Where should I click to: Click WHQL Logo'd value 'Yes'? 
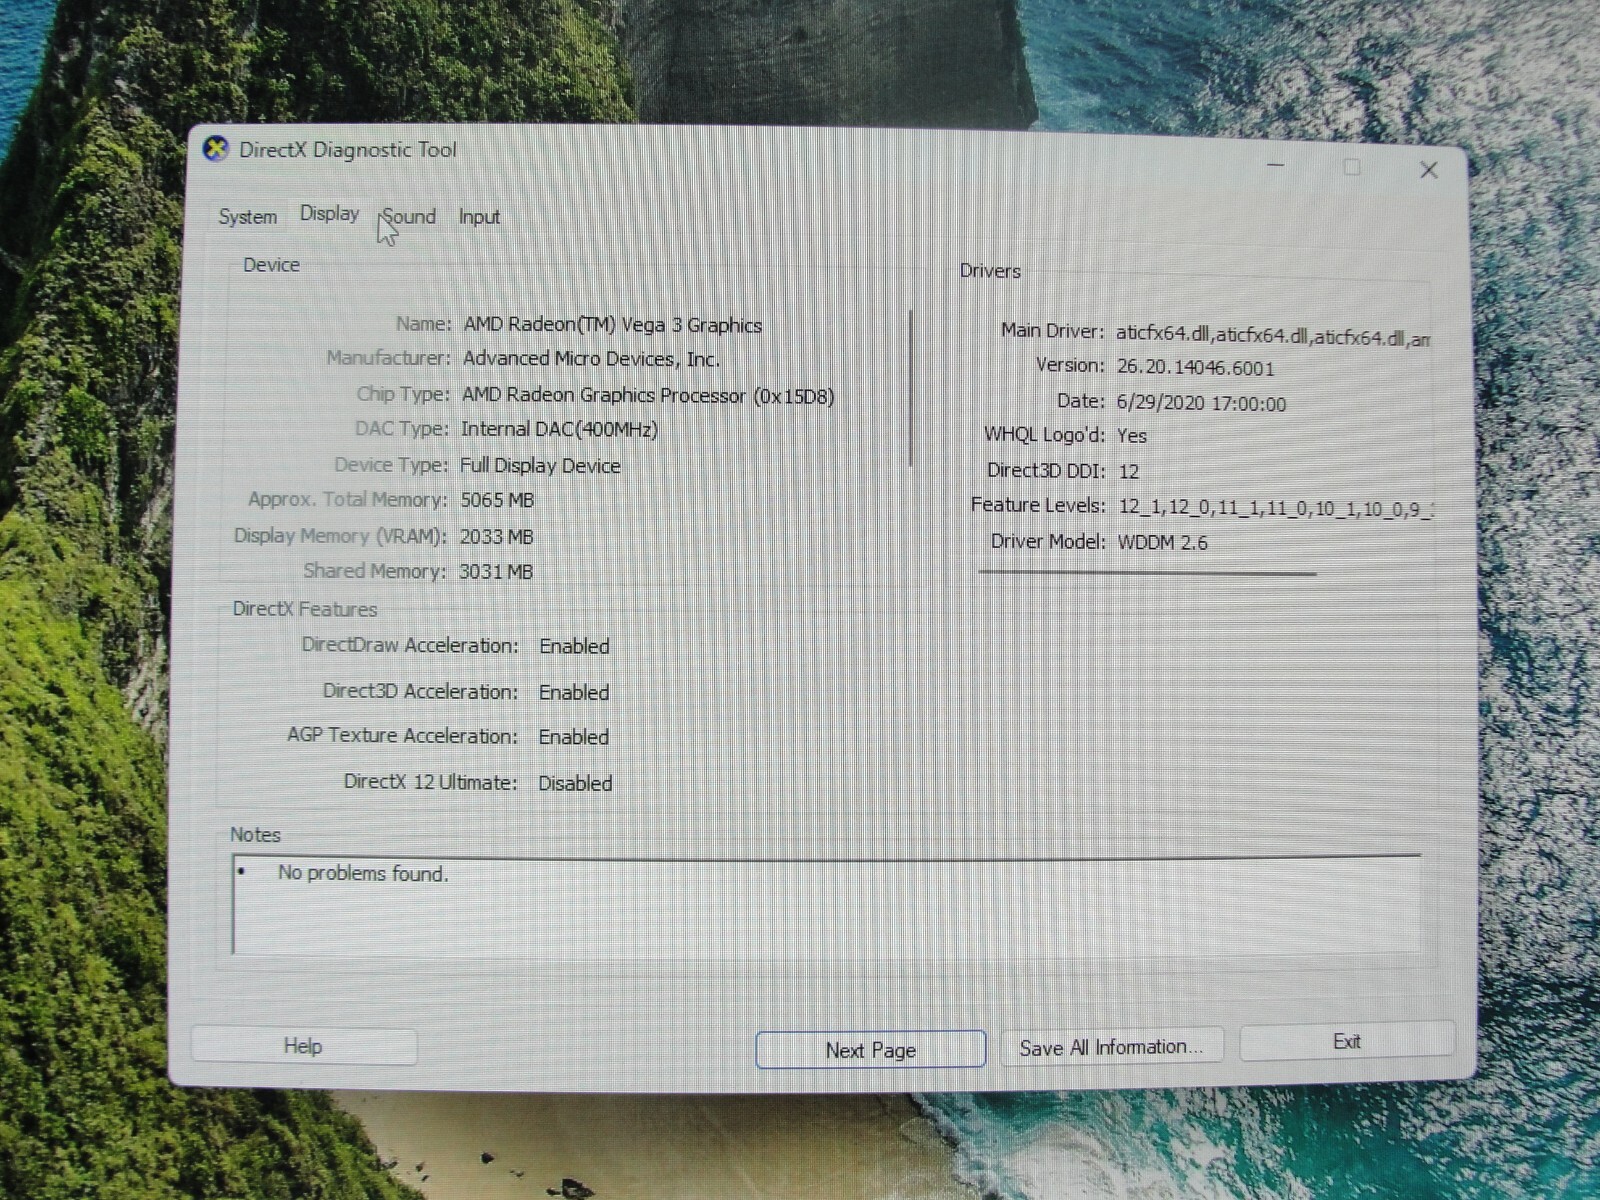click(1132, 436)
